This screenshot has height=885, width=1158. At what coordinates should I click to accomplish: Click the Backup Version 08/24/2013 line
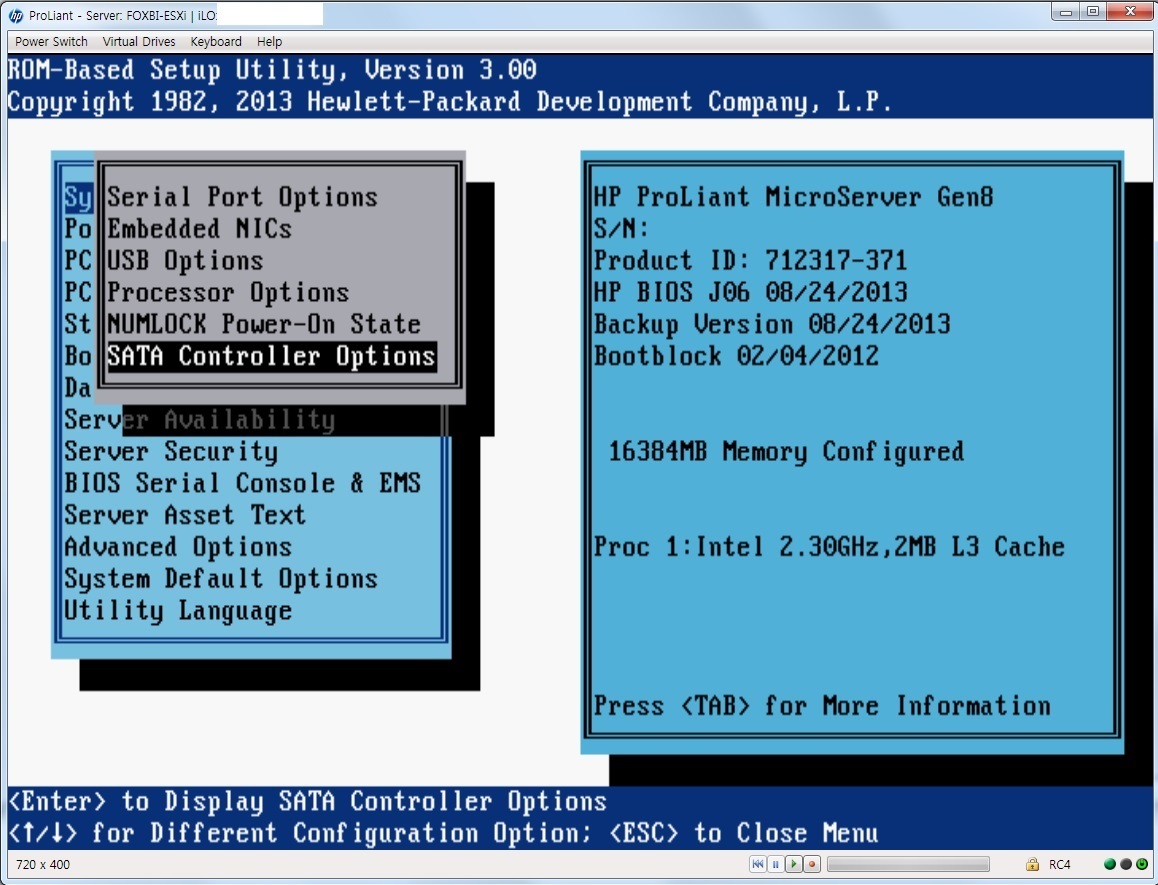[x=772, y=324]
